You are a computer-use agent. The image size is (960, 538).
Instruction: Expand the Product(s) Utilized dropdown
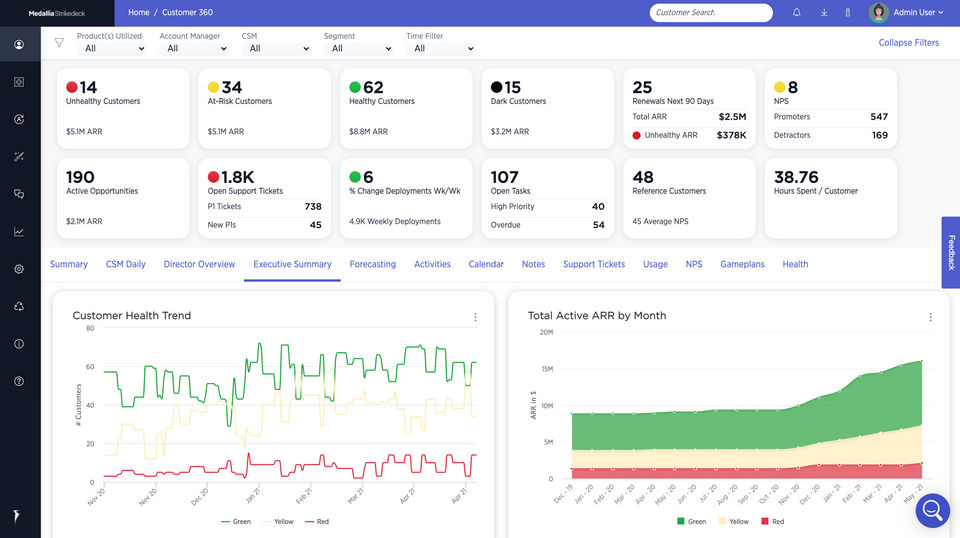point(111,48)
